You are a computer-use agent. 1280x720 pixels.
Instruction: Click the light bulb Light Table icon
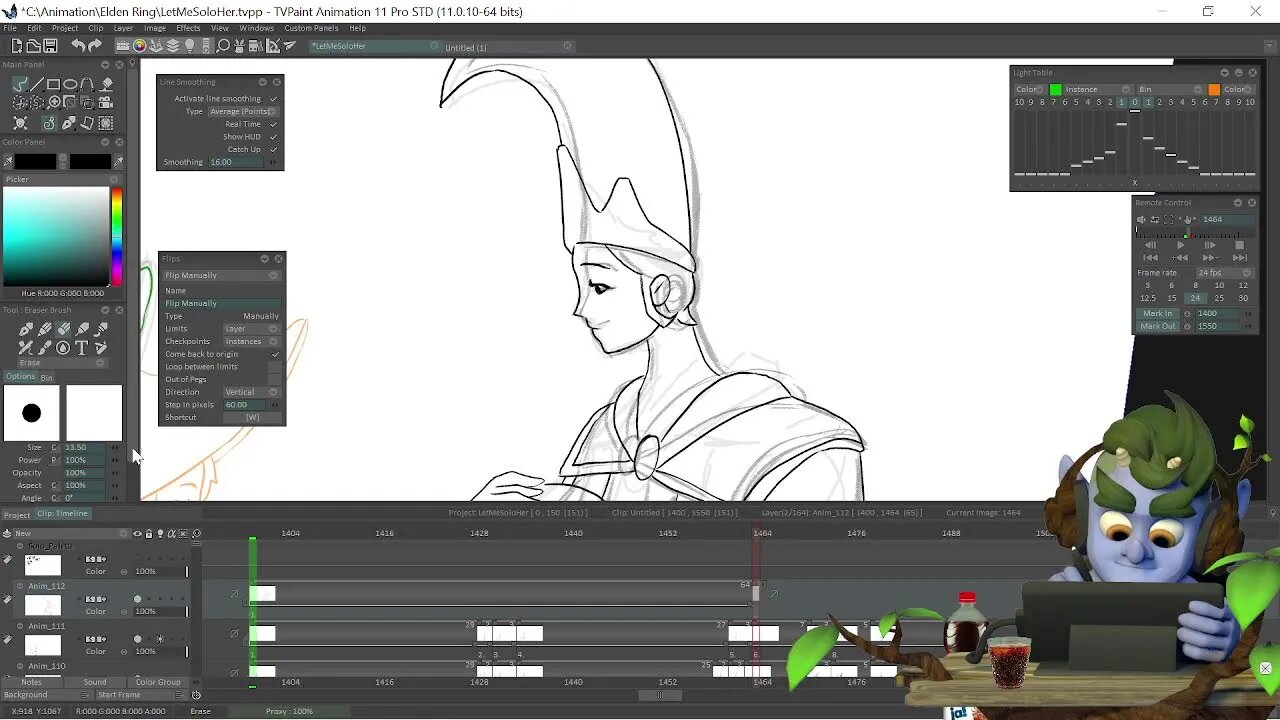189,45
